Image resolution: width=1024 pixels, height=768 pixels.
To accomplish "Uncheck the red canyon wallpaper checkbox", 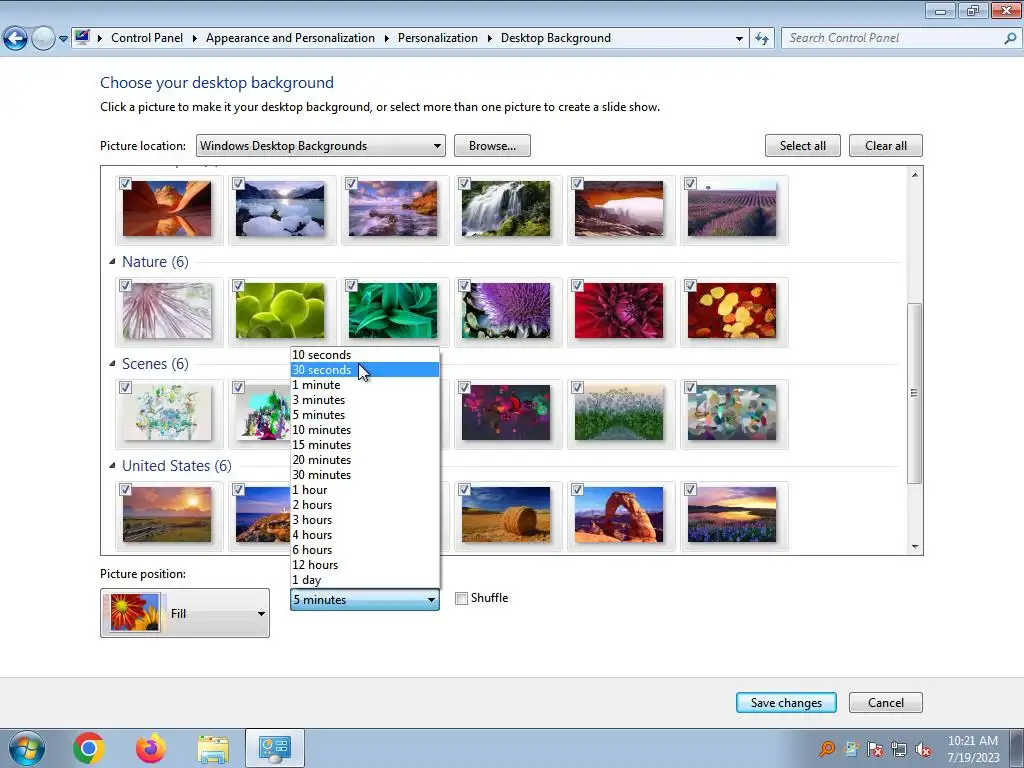I will (x=125, y=184).
